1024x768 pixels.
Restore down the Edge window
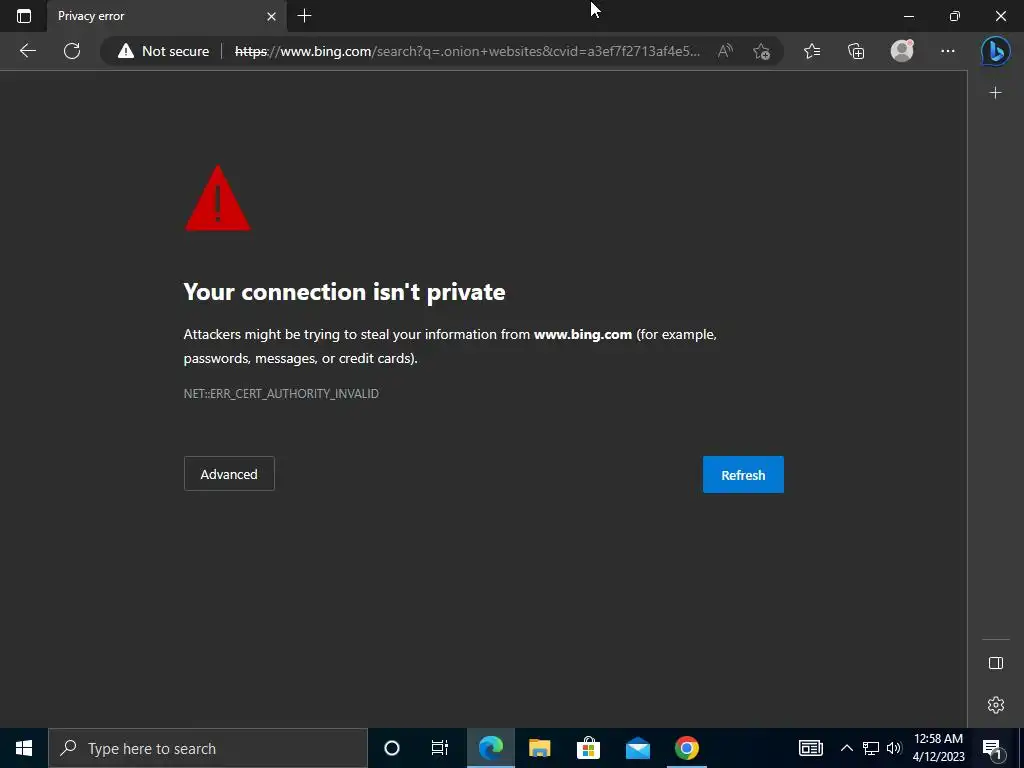955,16
